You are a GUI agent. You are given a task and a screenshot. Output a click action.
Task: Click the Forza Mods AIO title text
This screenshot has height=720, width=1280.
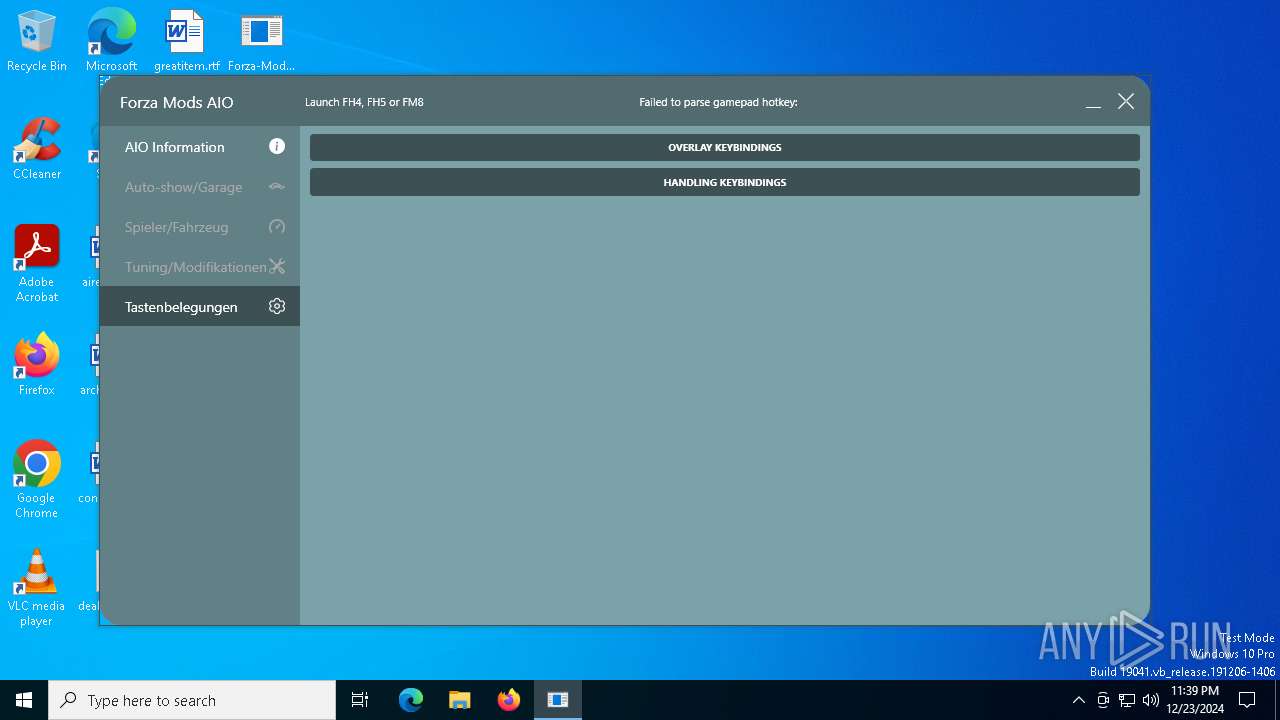(177, 102)
